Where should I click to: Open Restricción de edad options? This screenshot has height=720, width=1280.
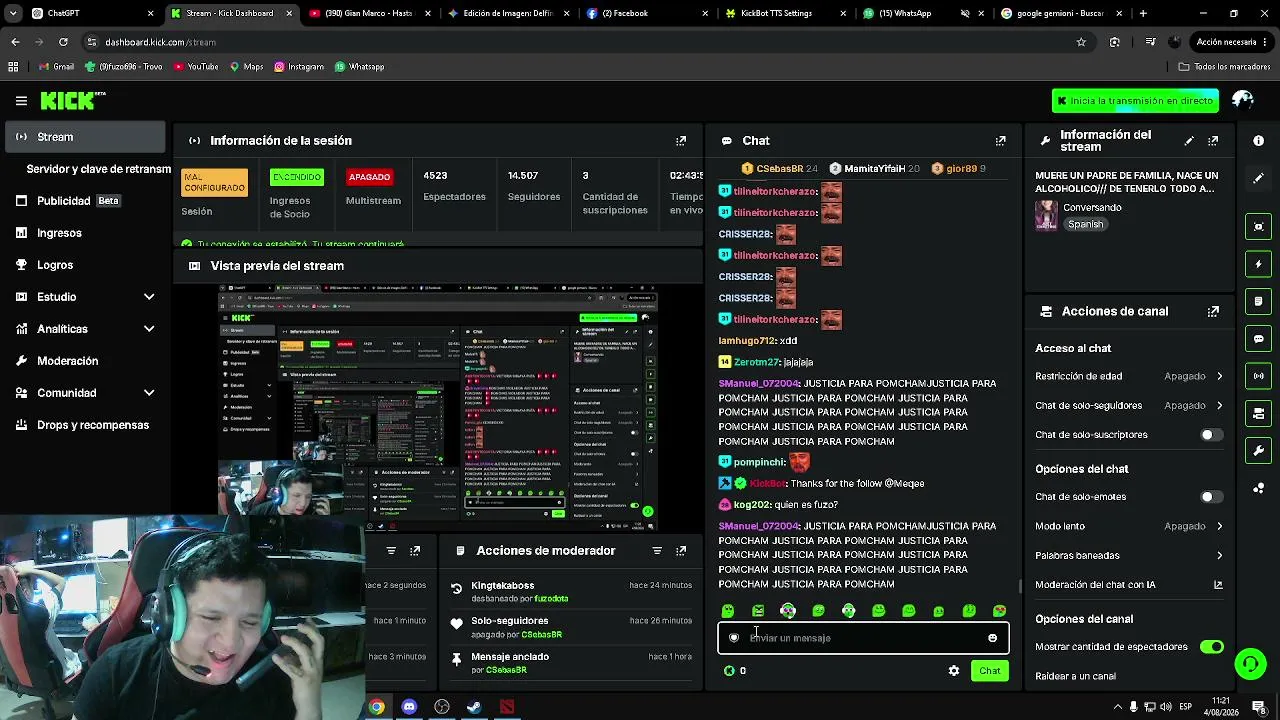coord(1129,376)
